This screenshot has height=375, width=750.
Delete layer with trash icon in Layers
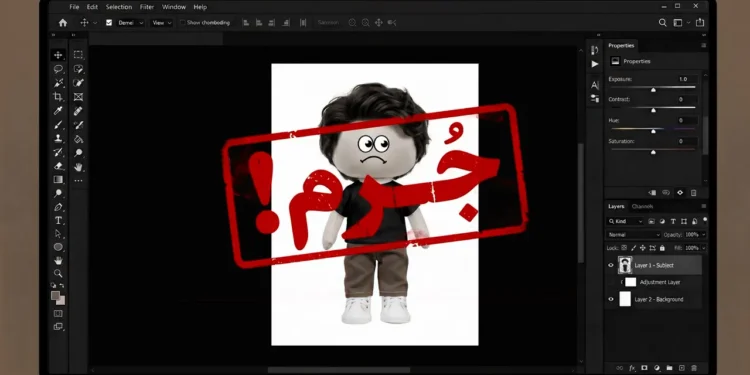click(694, 368)
